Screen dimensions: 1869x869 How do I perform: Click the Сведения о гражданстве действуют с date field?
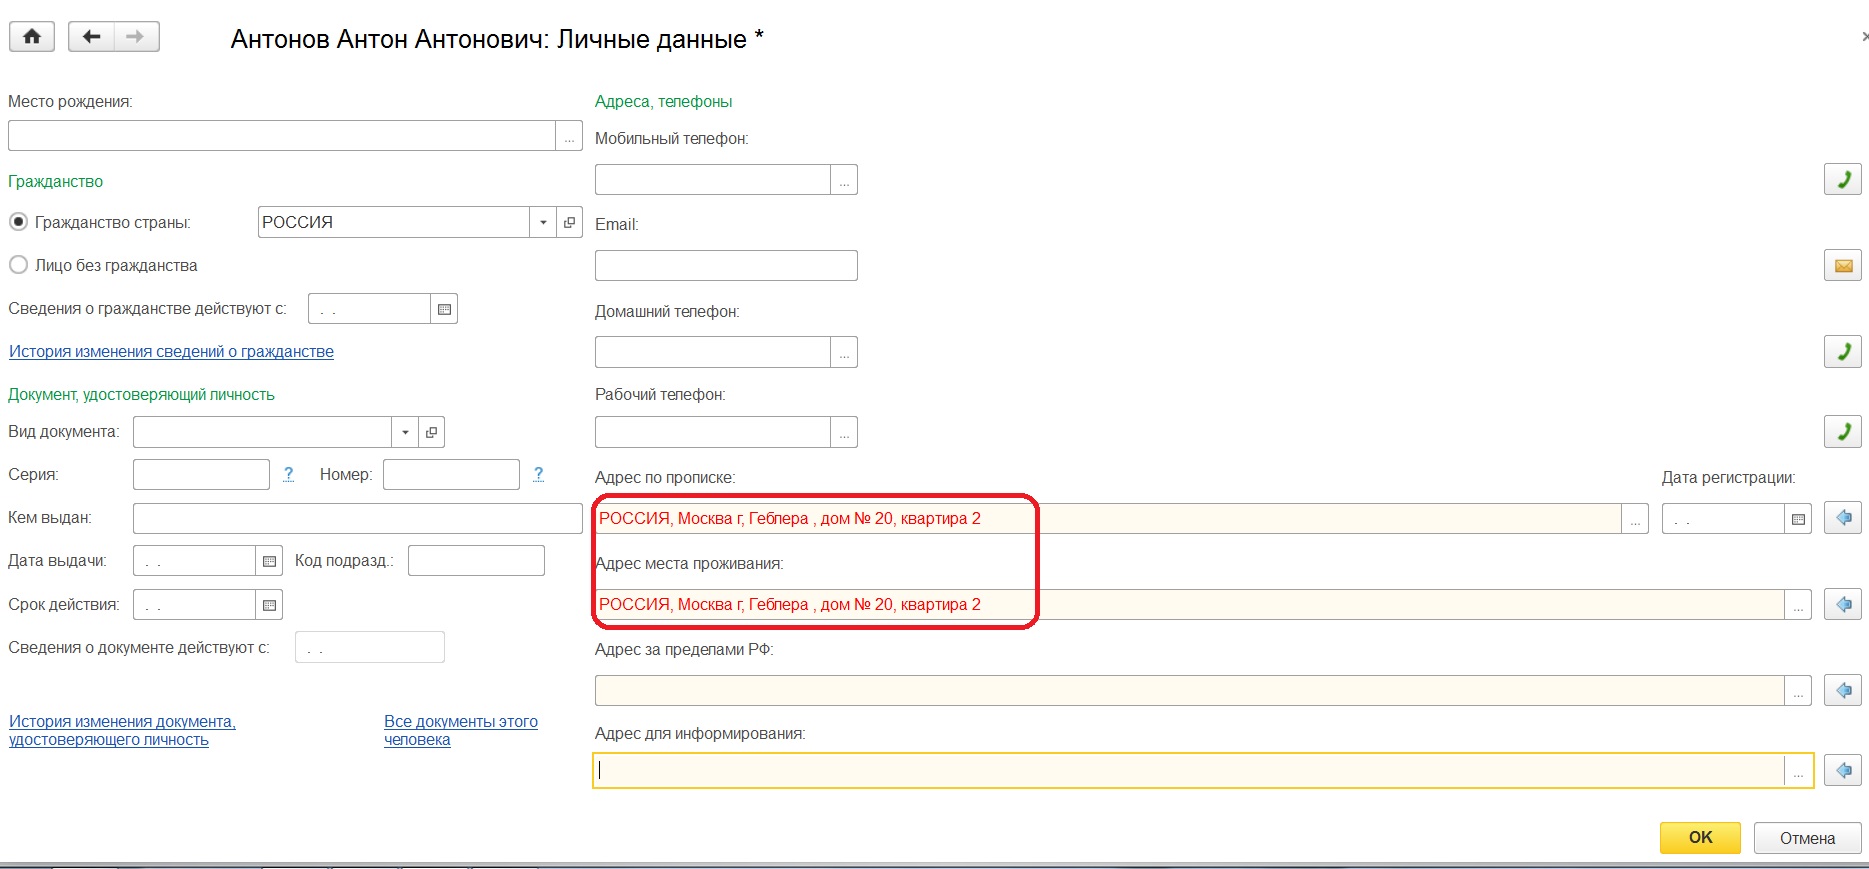[x=369, y=309]
